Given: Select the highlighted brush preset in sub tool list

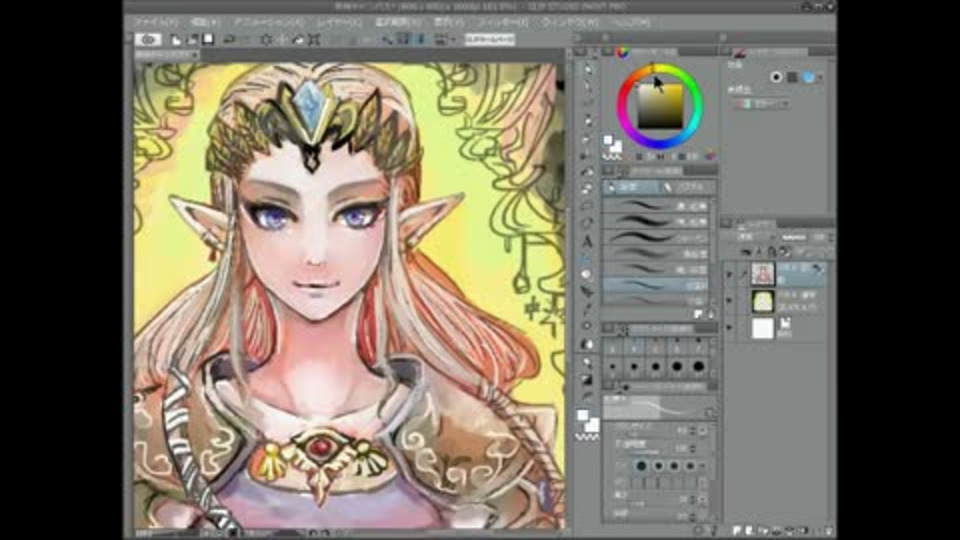Looking at the screenshot, I should point(655,285).
